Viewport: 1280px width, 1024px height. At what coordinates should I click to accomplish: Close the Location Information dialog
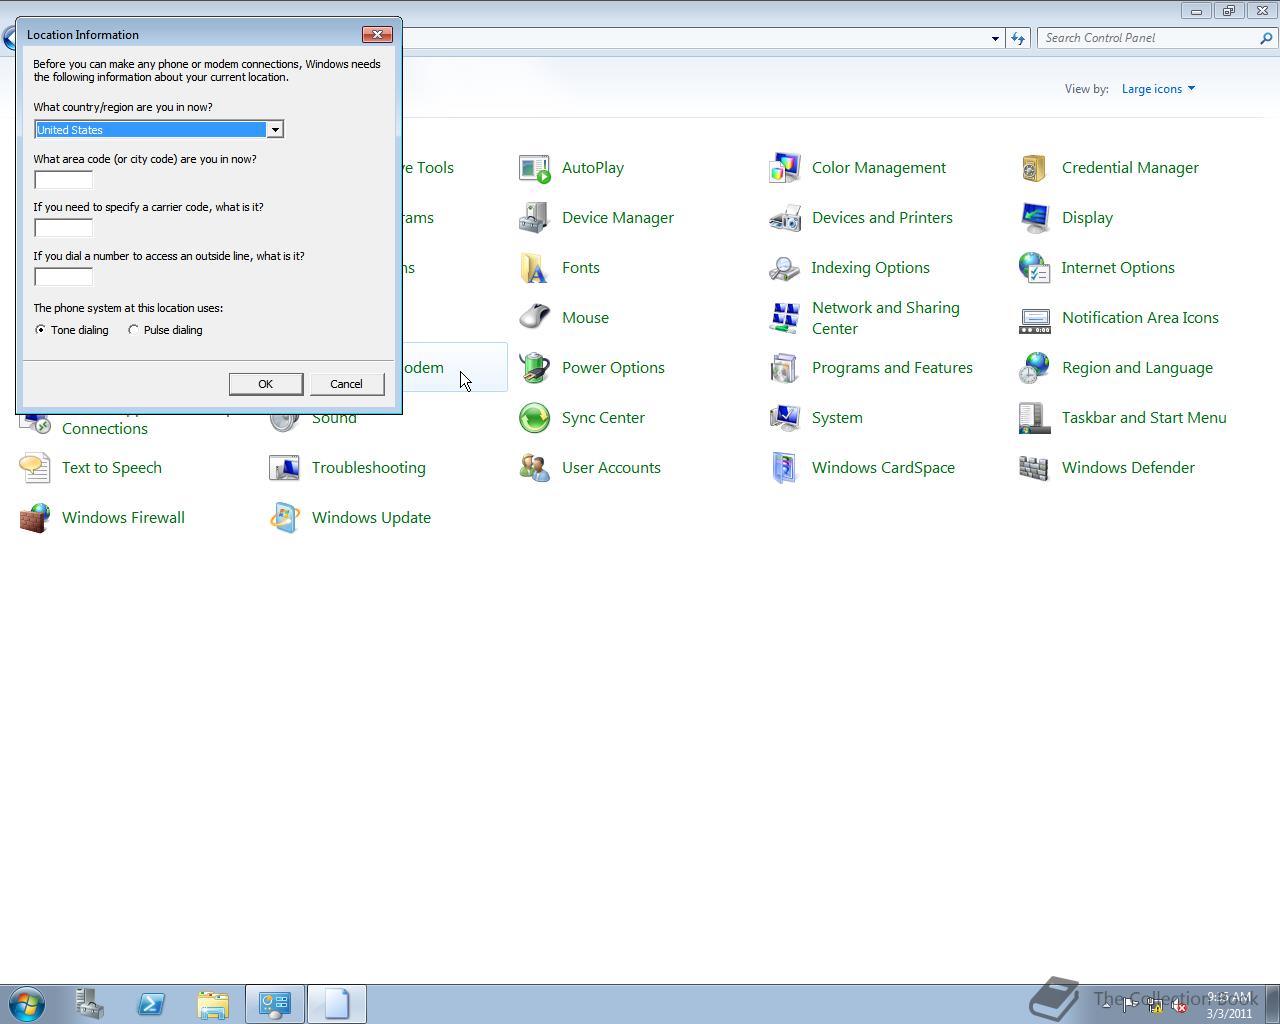coord(377,34)
